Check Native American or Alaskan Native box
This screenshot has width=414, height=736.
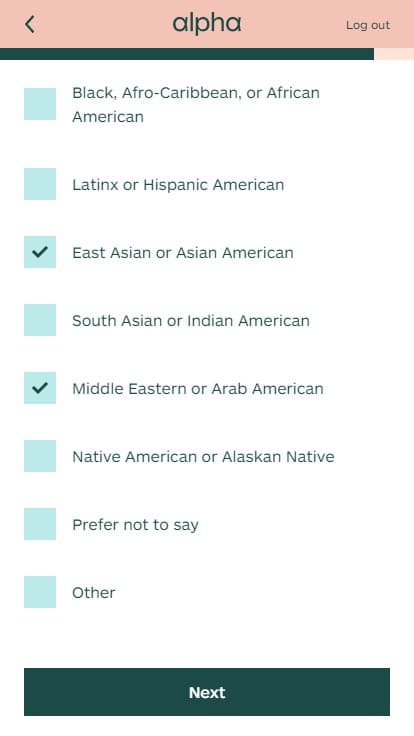click(40, 456)
